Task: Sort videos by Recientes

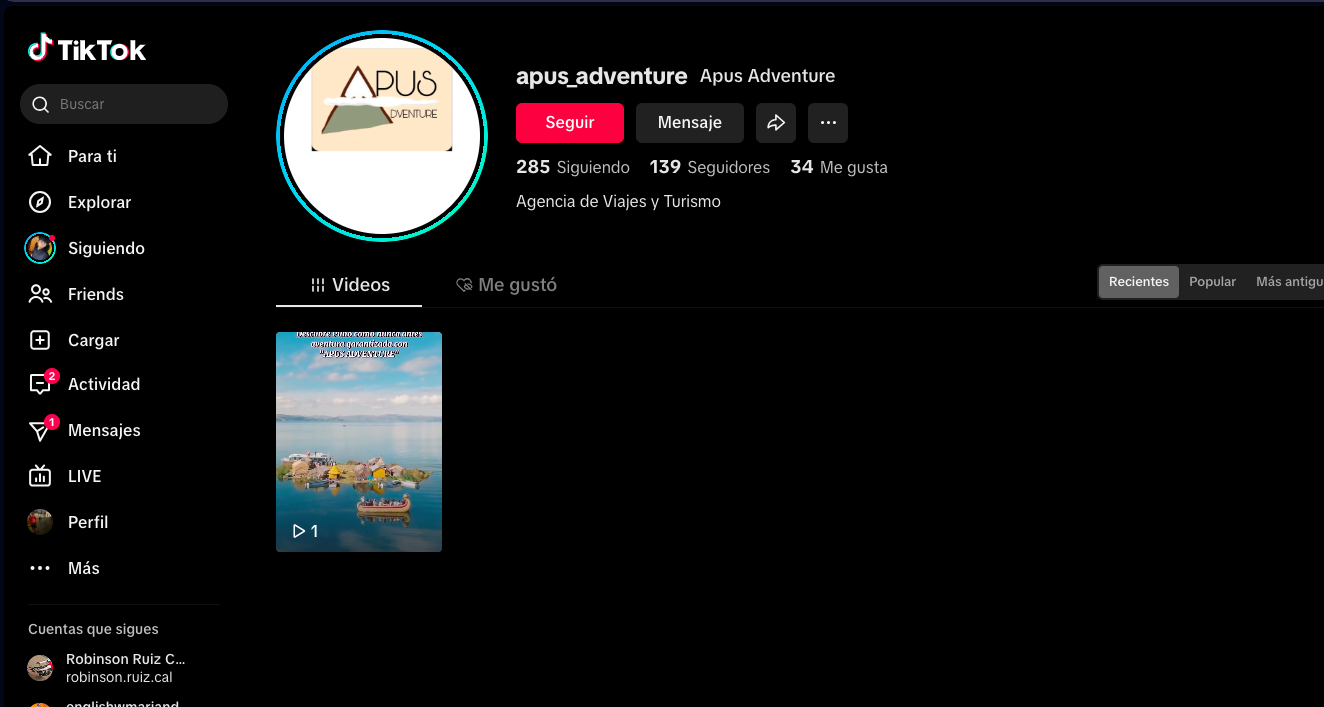Action: [x=1139, y=282]
